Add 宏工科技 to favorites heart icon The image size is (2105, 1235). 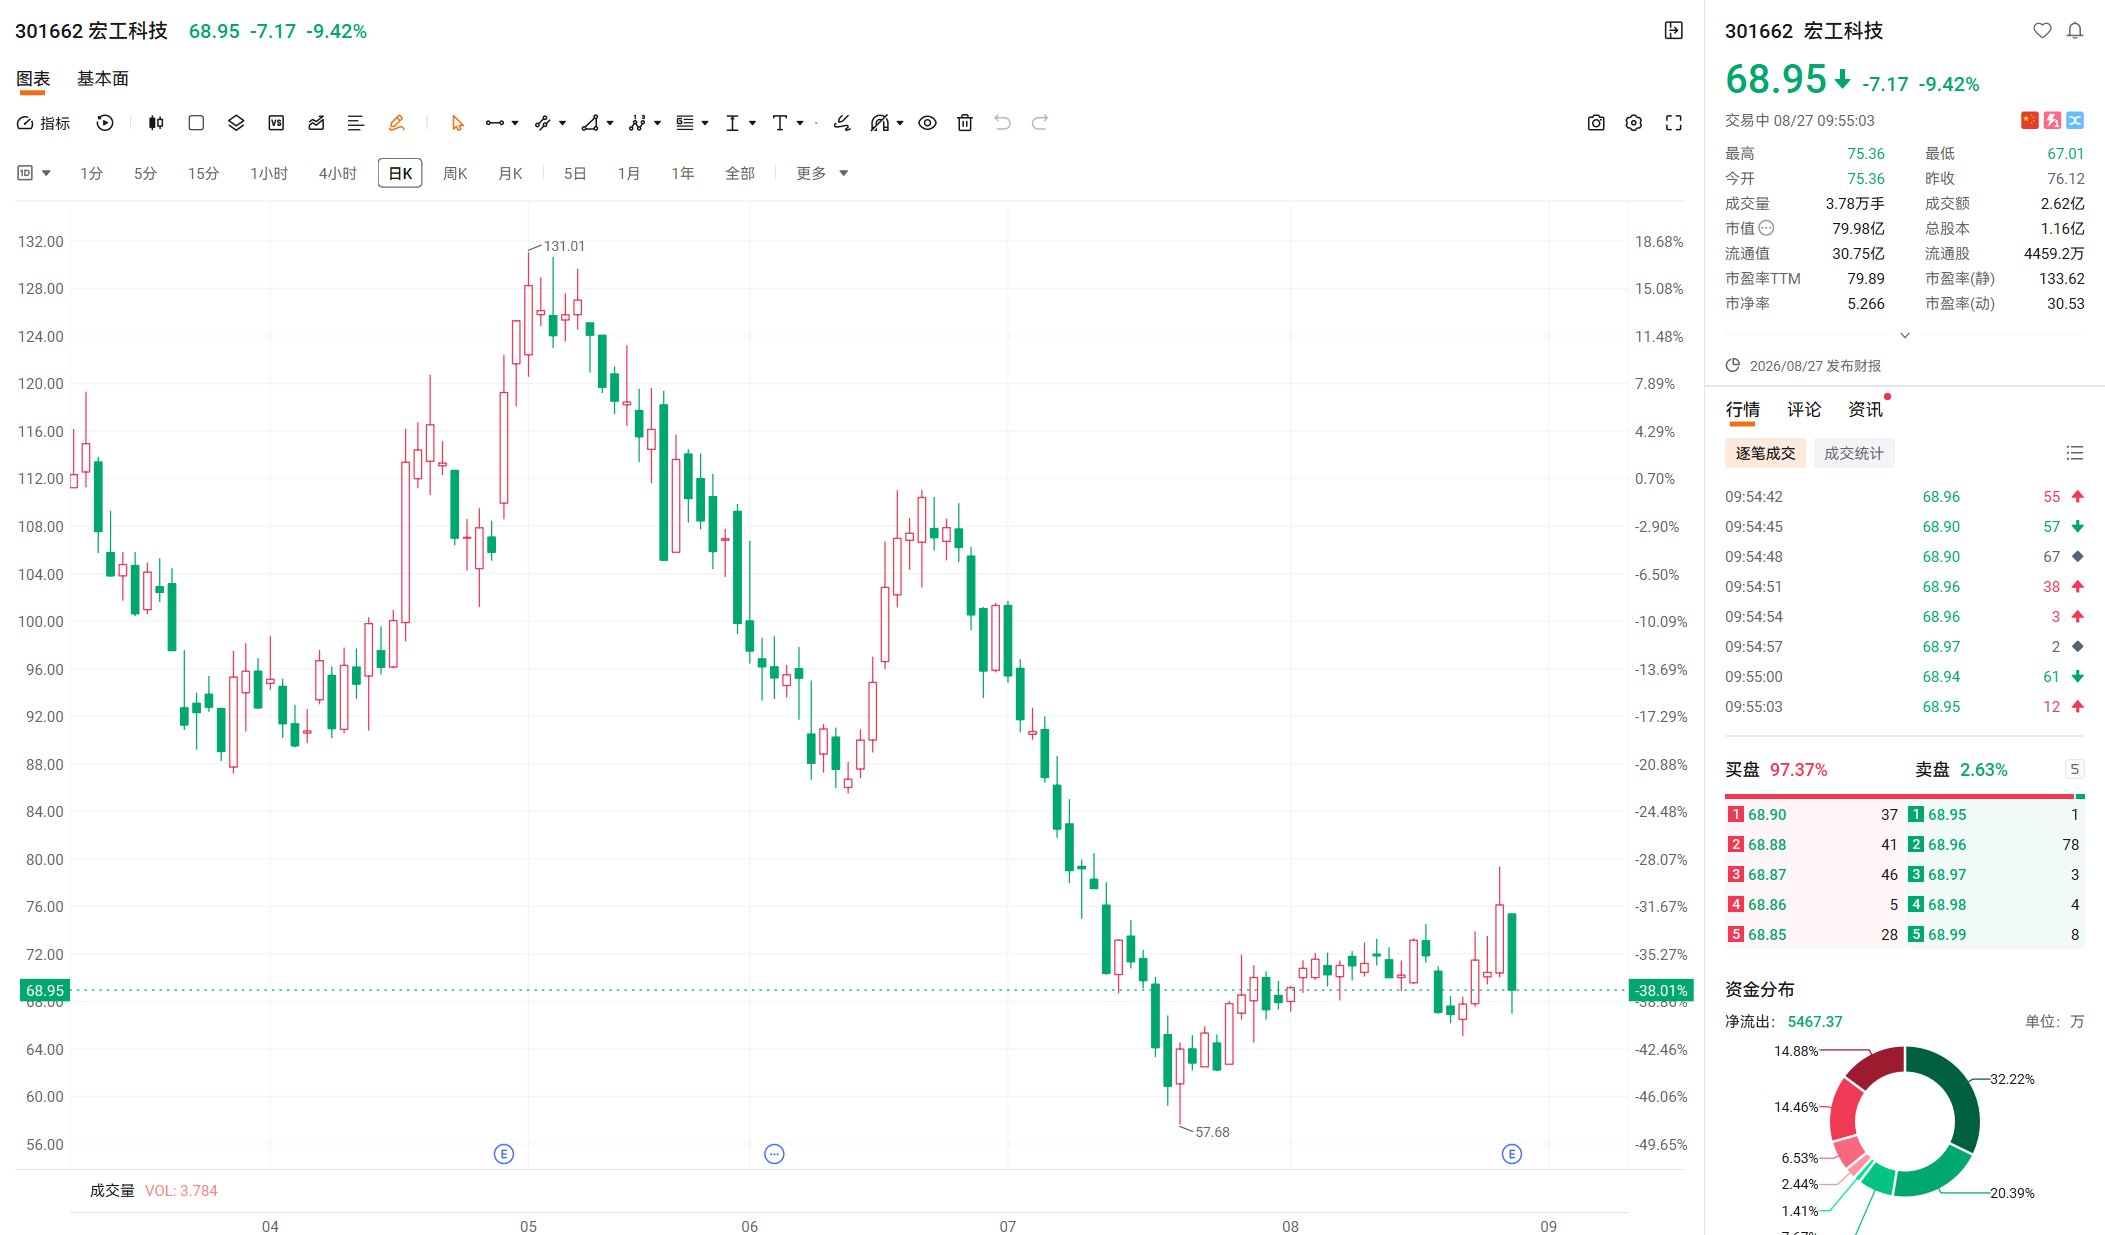point(2042,31)
